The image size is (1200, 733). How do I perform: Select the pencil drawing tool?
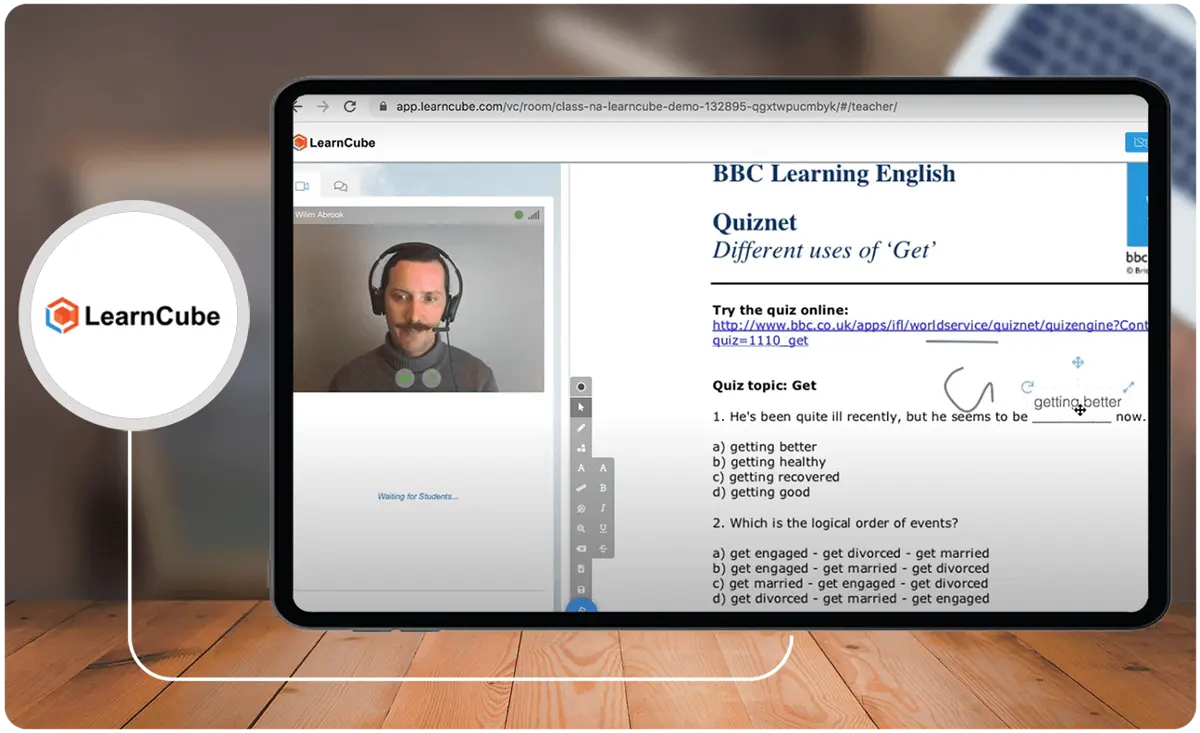pyautogui.click(x=581, y=428)
